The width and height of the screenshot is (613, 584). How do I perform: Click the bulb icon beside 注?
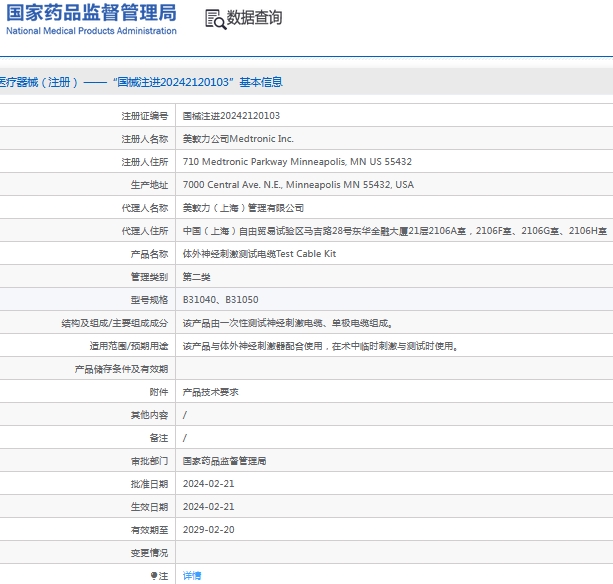154,575
